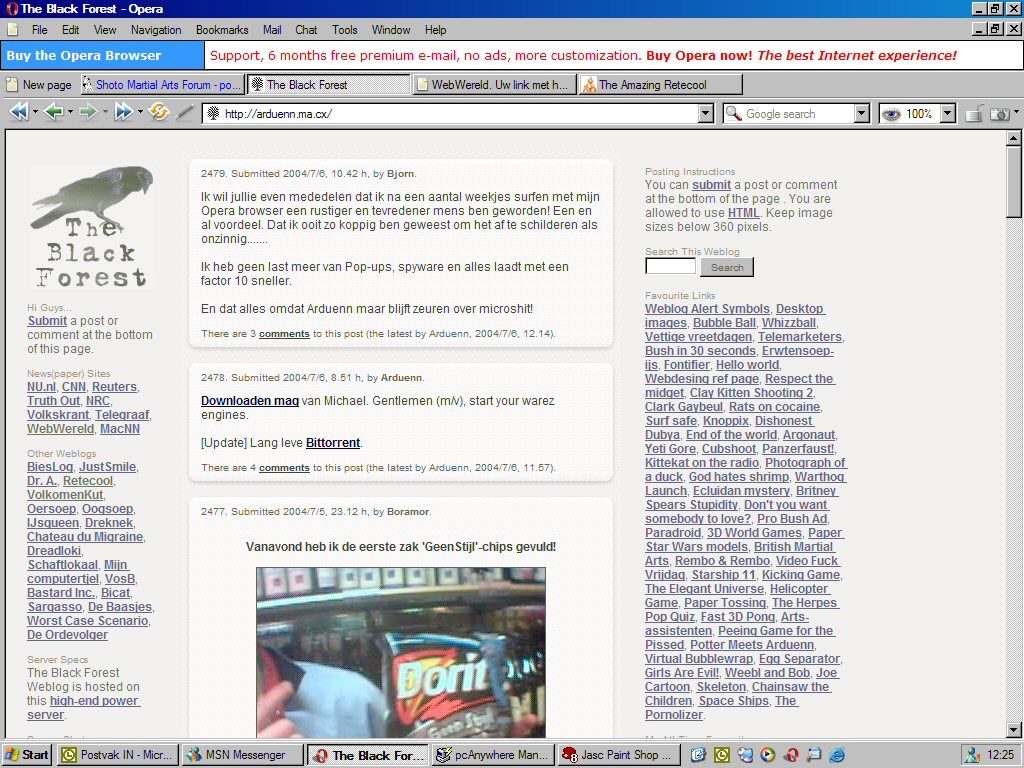Click the Buy the Opera Browser banner
Screen dimensions: 1024x768
103,56
